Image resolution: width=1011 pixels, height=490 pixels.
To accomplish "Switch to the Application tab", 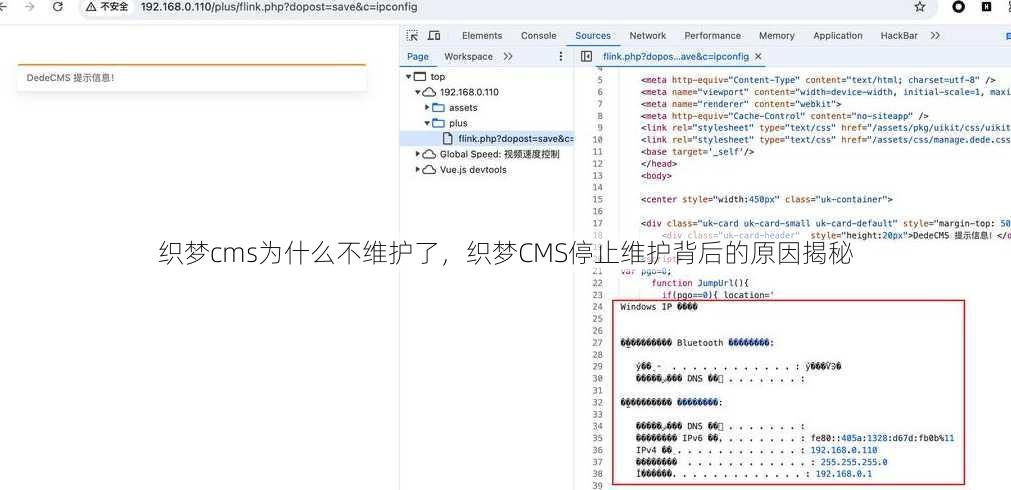I will click(x=838, y=35).
